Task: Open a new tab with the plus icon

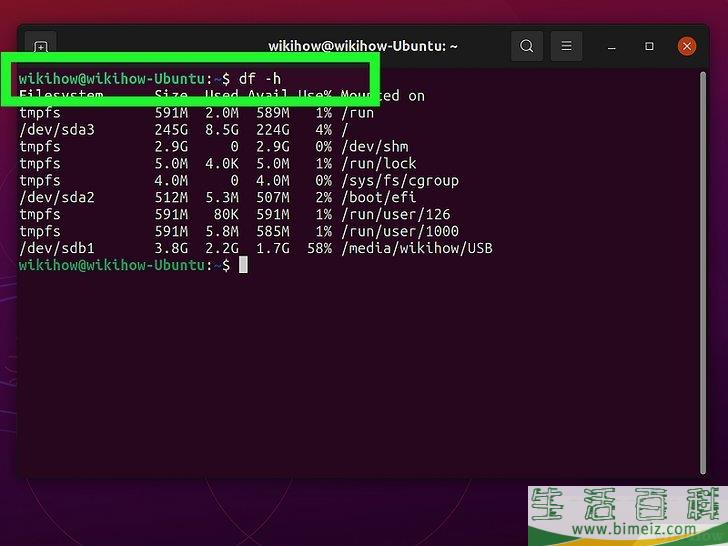Action: point(41,46)
